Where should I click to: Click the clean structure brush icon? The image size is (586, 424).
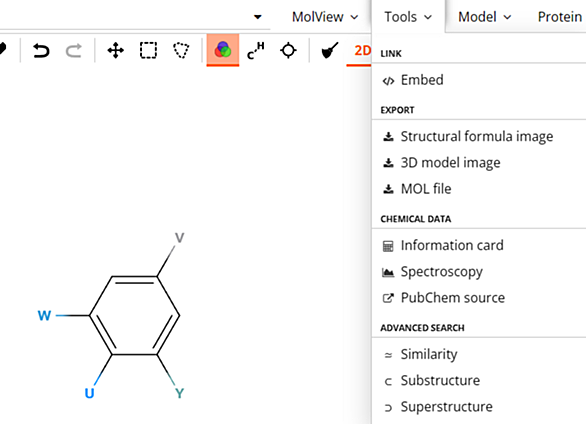(330, 50)
